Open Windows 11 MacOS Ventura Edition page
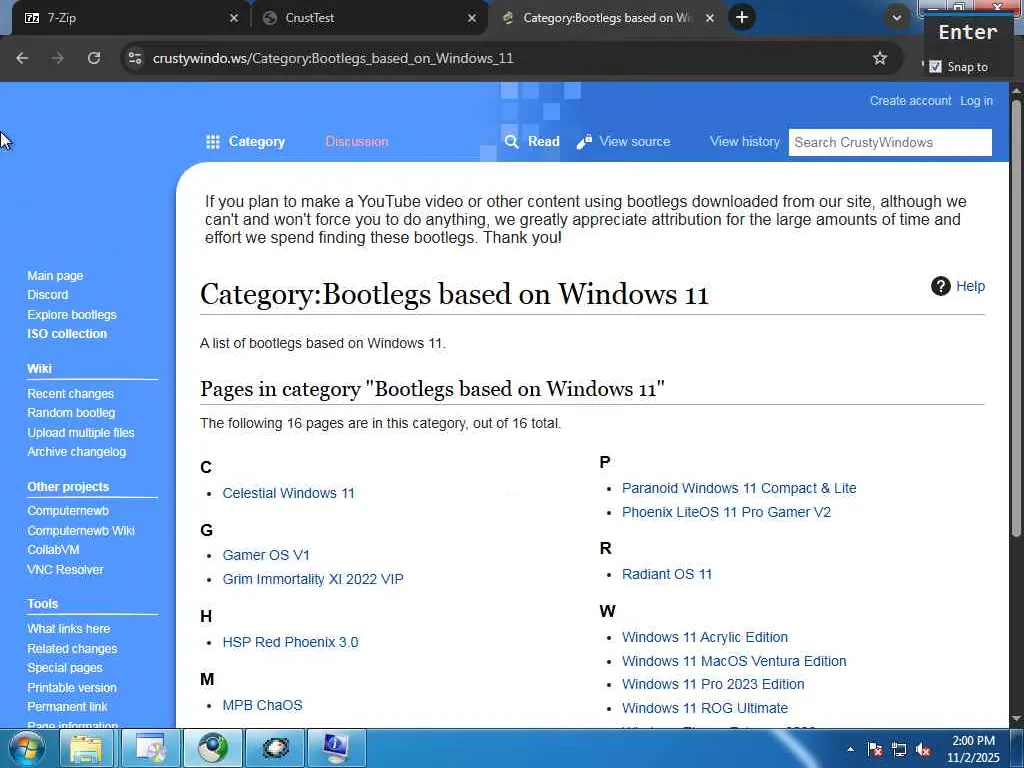This screenshot has width=1024, height=768. (x=734, y=661)
